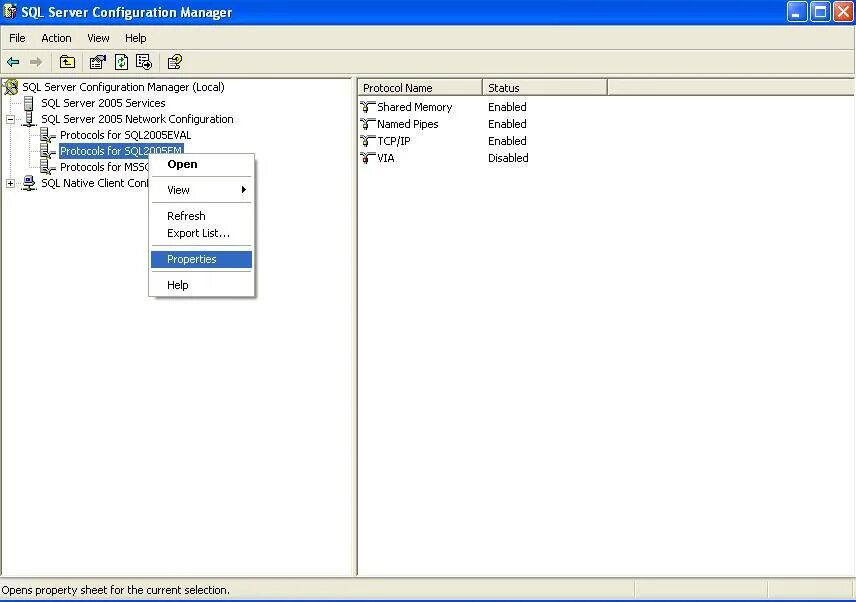Screen dimensions: 856x602
Task: Choose Open from the context menu
Action: [x=201, y=164]
